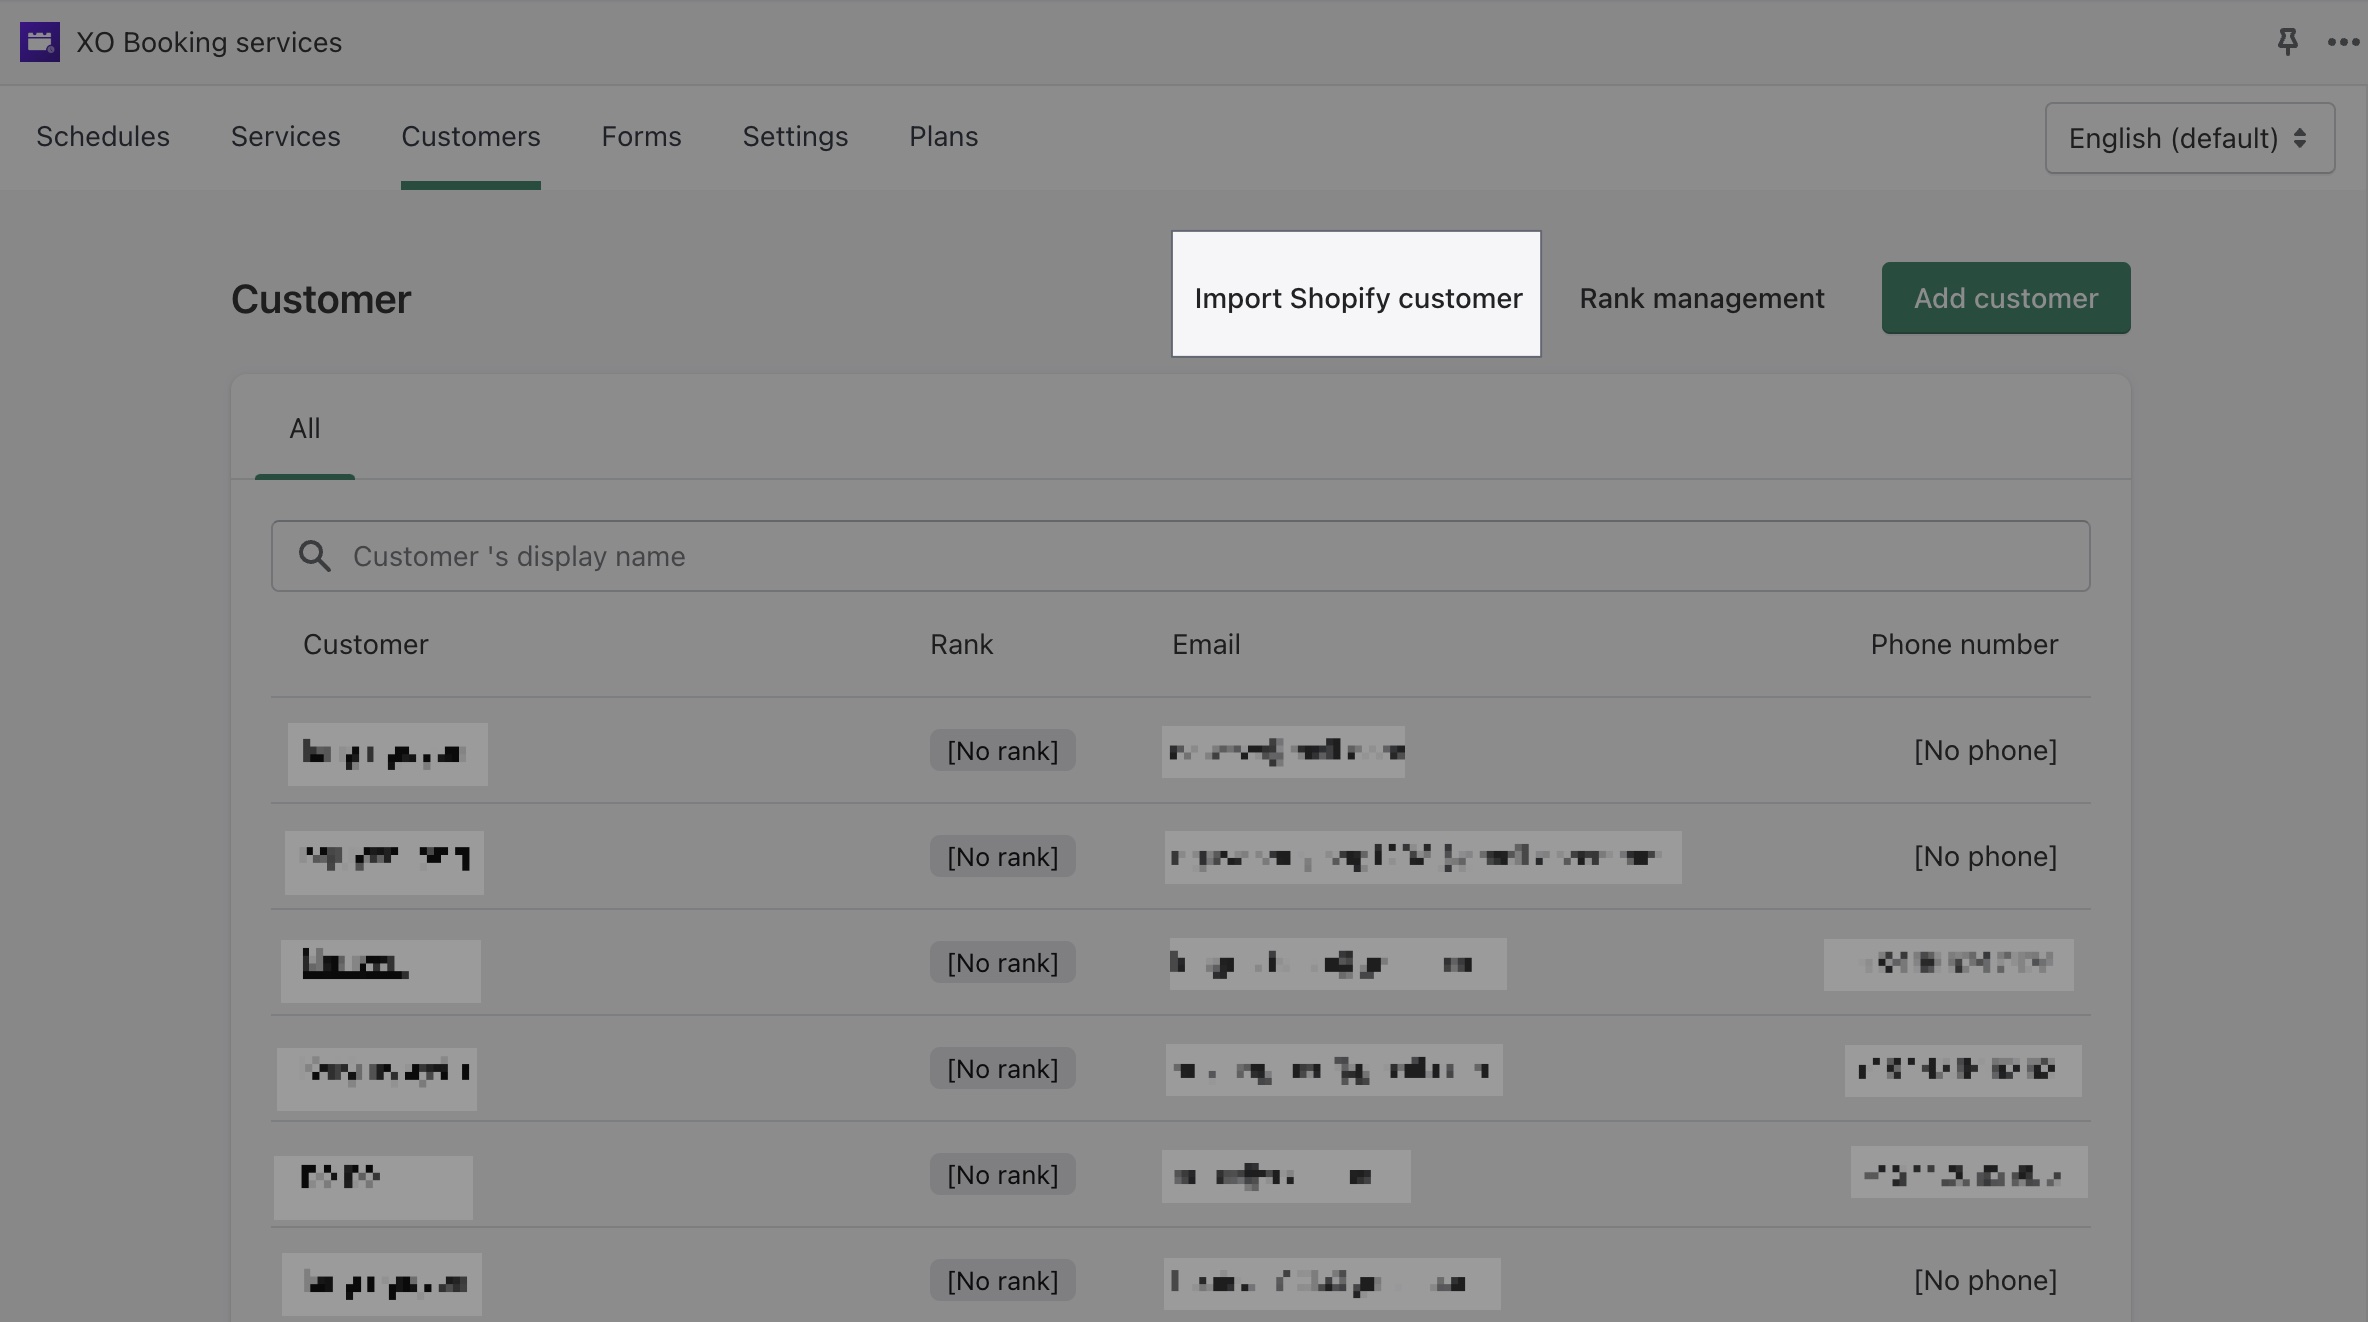Pin the app using the pin icon

(x=2288, y=42)
